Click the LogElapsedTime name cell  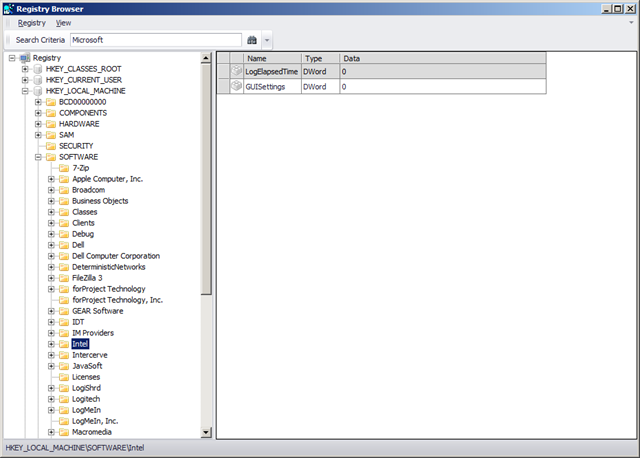pyautogui.click(x=272, y=71)
